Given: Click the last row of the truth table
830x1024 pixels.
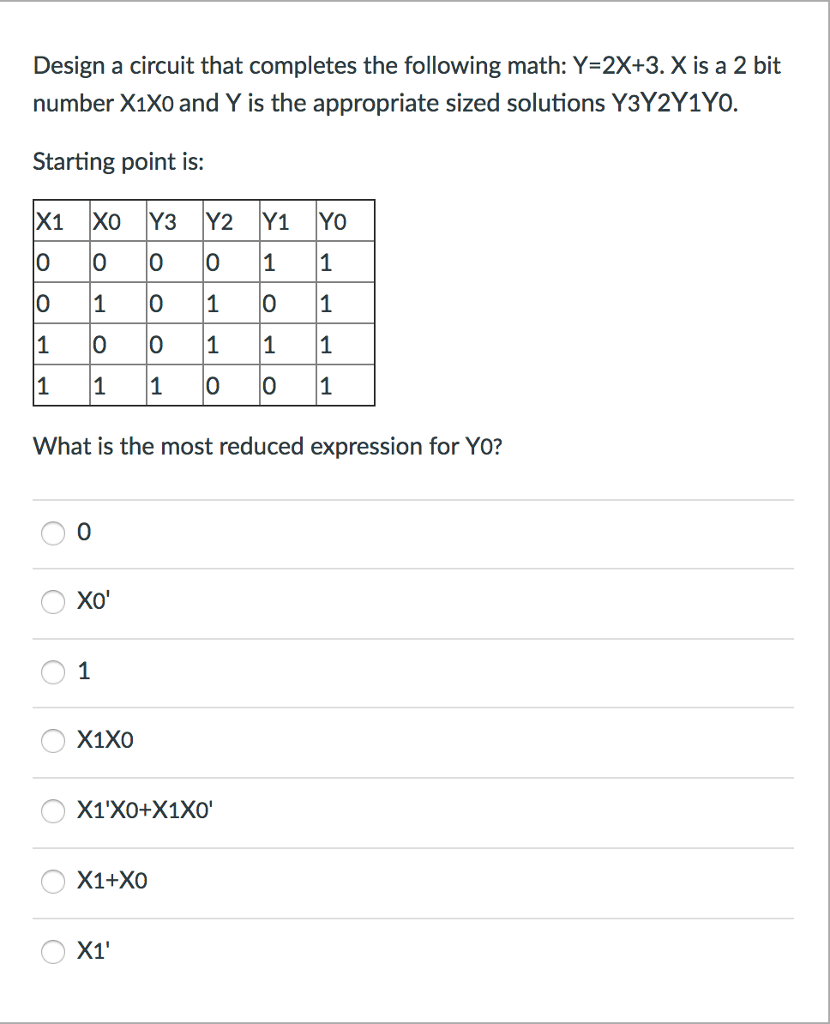Looking at the screenshot, I should [200, 385].
